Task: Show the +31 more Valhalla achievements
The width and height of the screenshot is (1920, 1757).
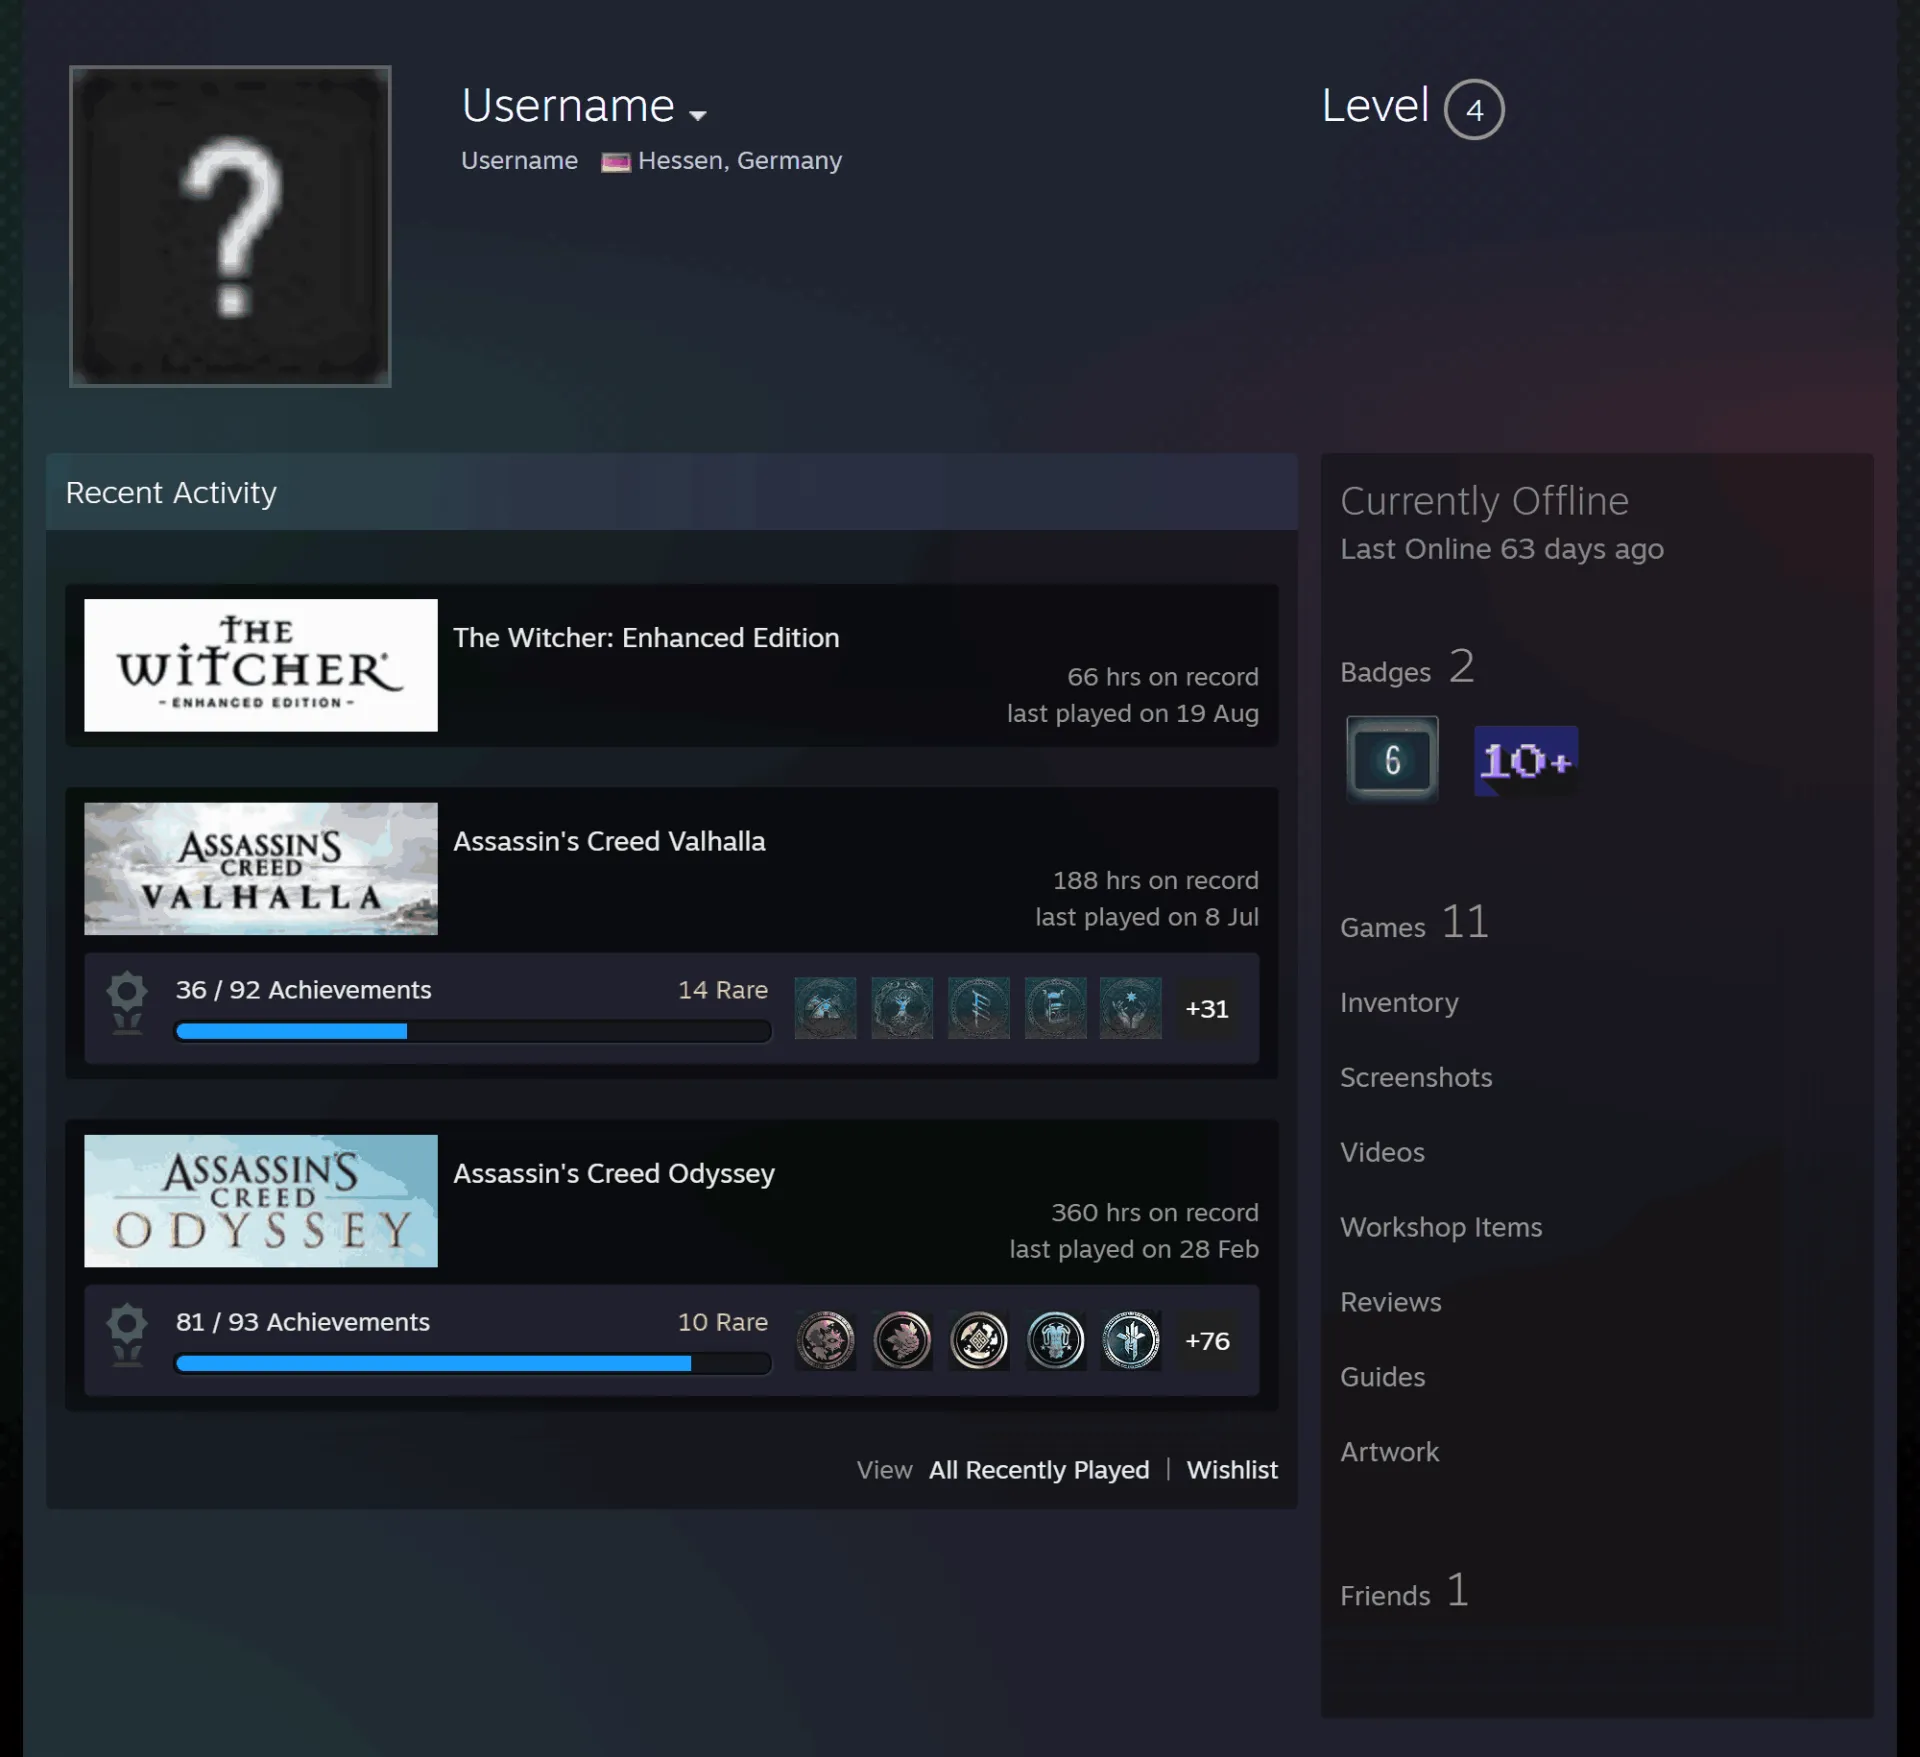Action: 1207,1009
